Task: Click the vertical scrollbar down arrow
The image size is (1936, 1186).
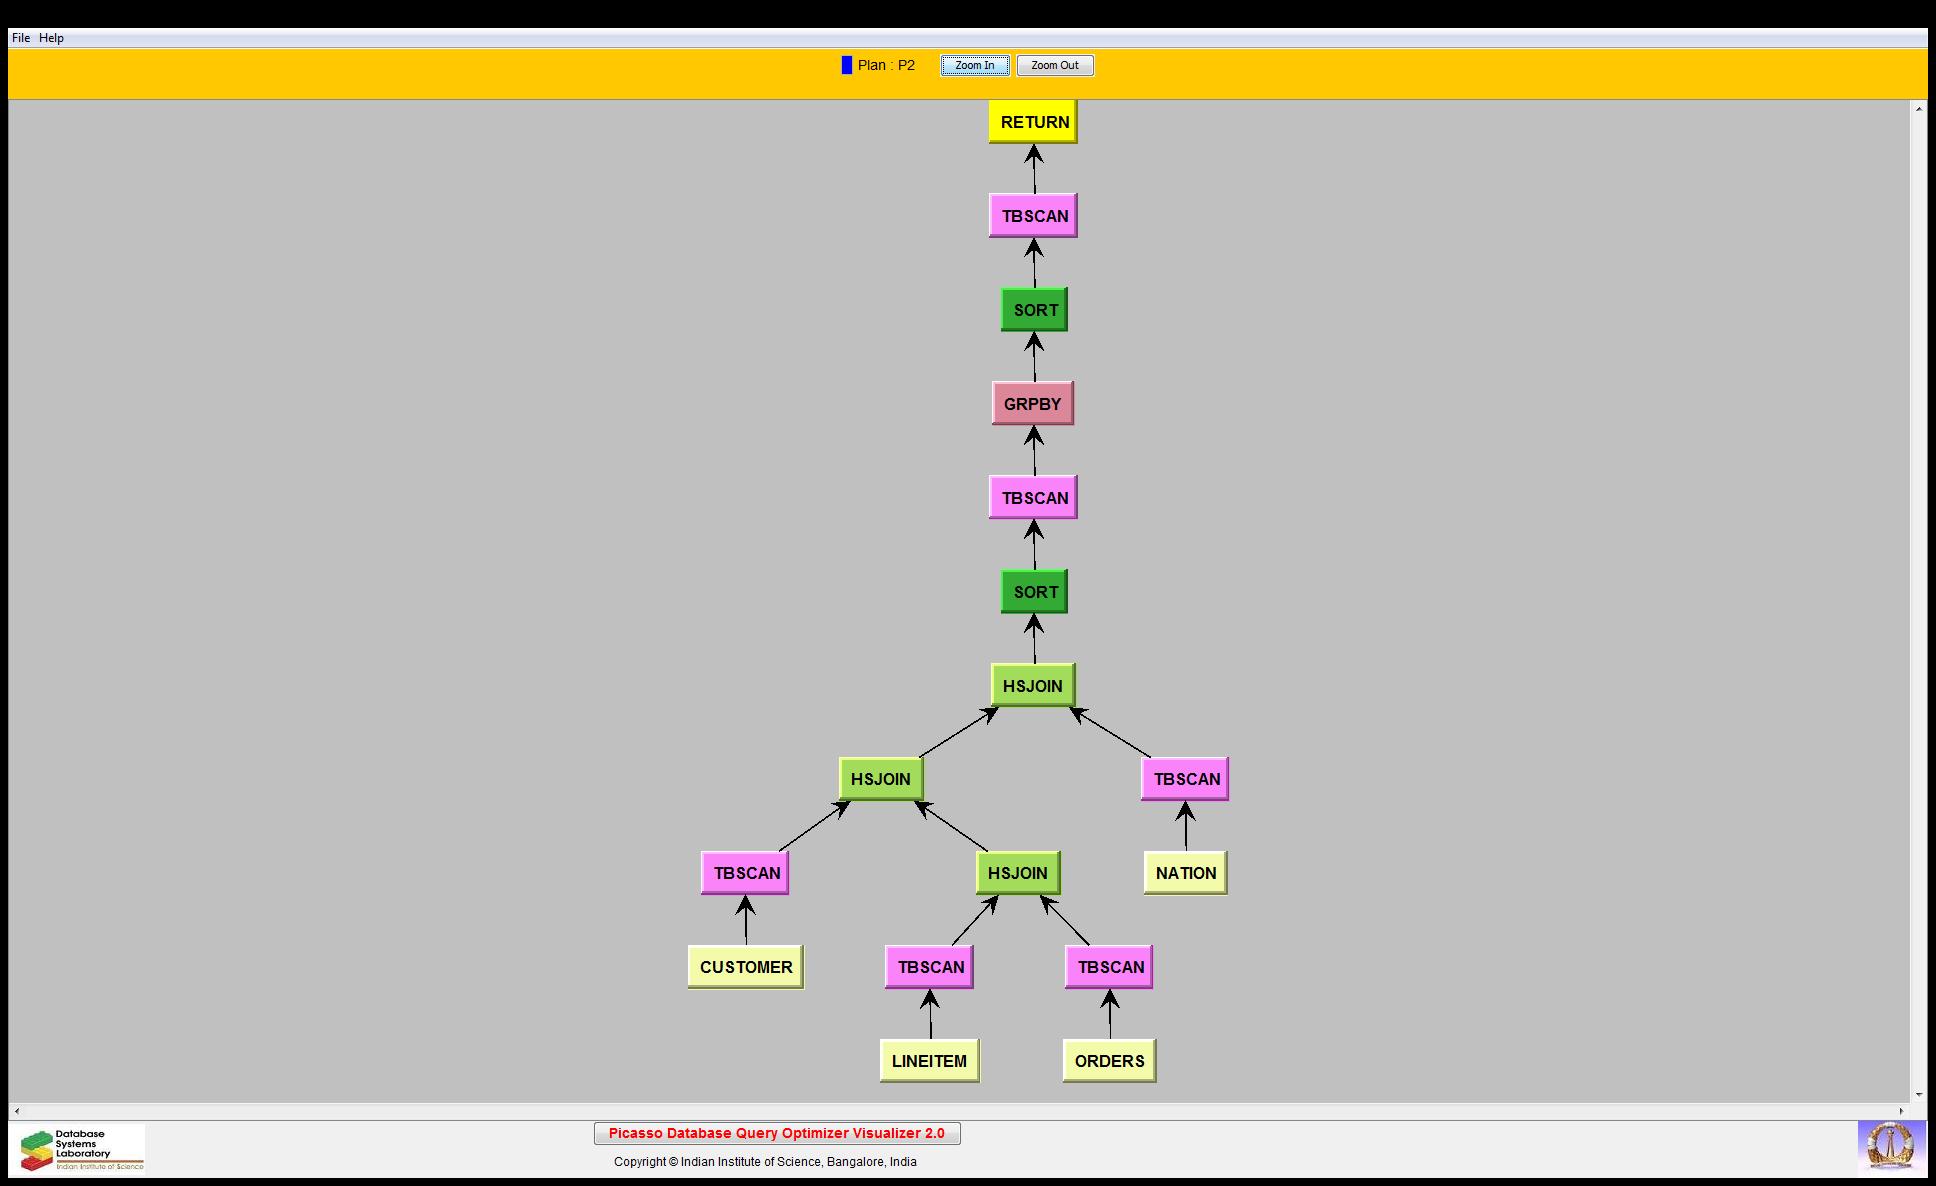Action: coord(1918,1095)
